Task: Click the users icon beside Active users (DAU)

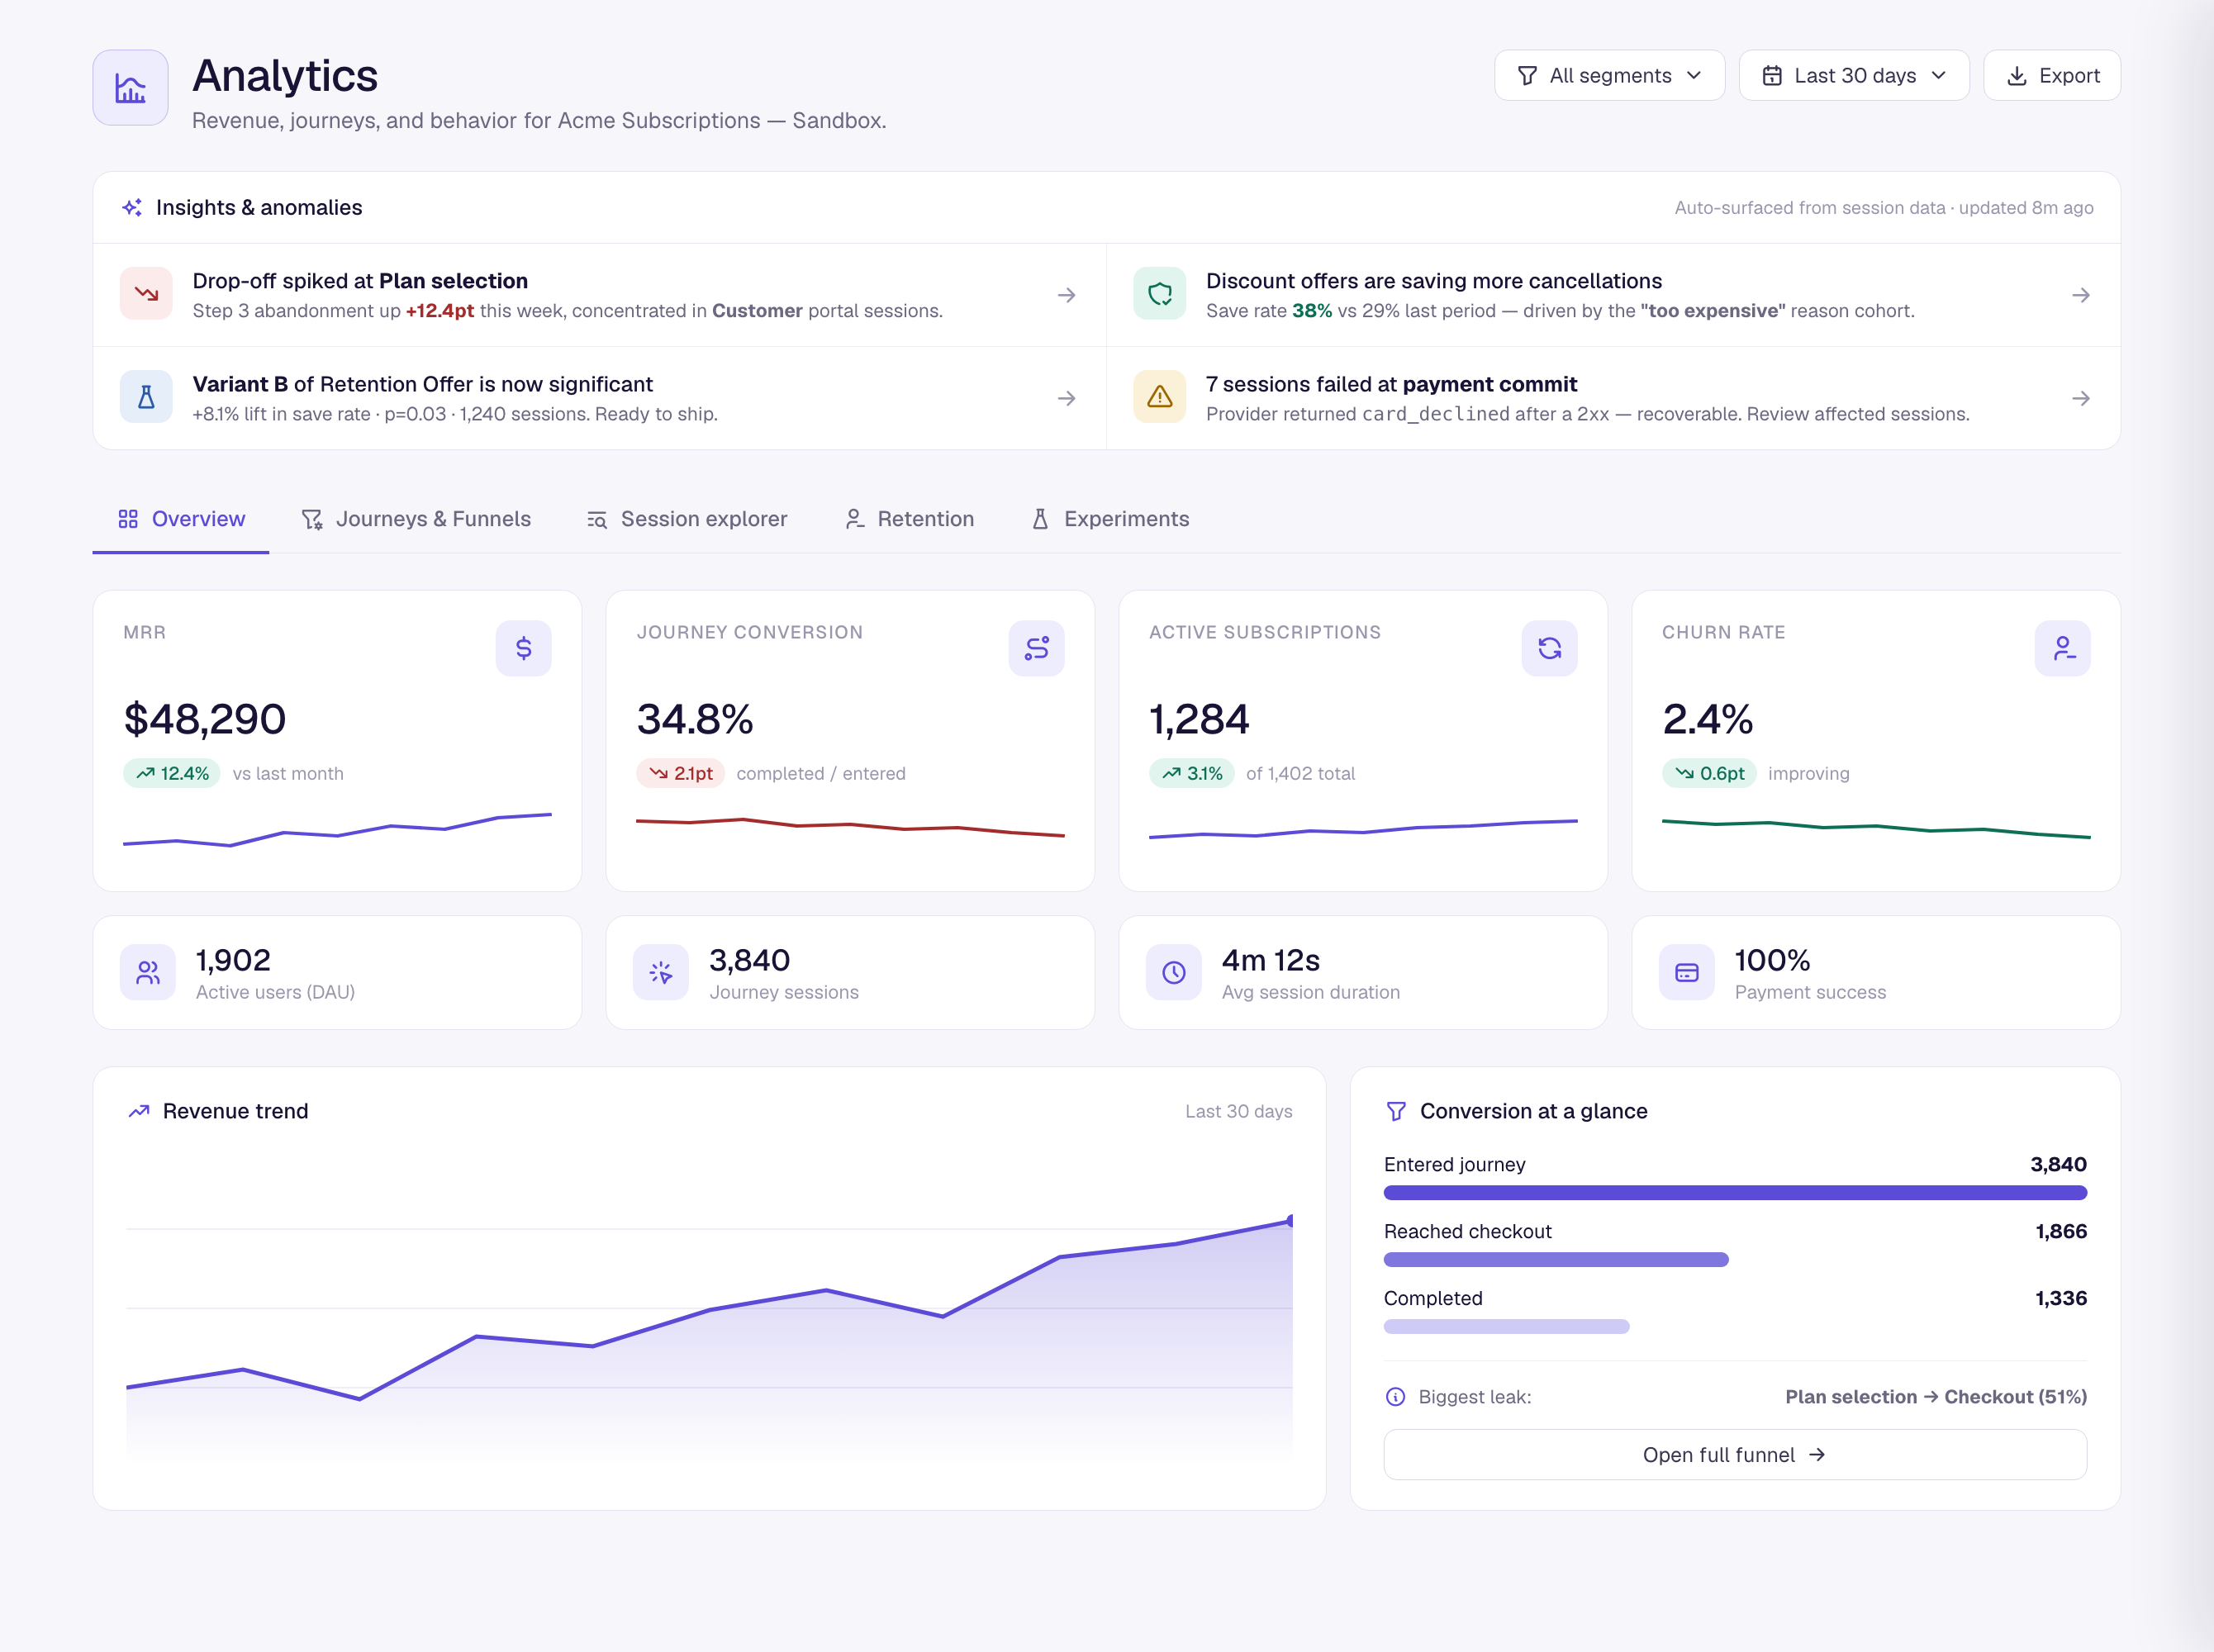Action: 148,972
